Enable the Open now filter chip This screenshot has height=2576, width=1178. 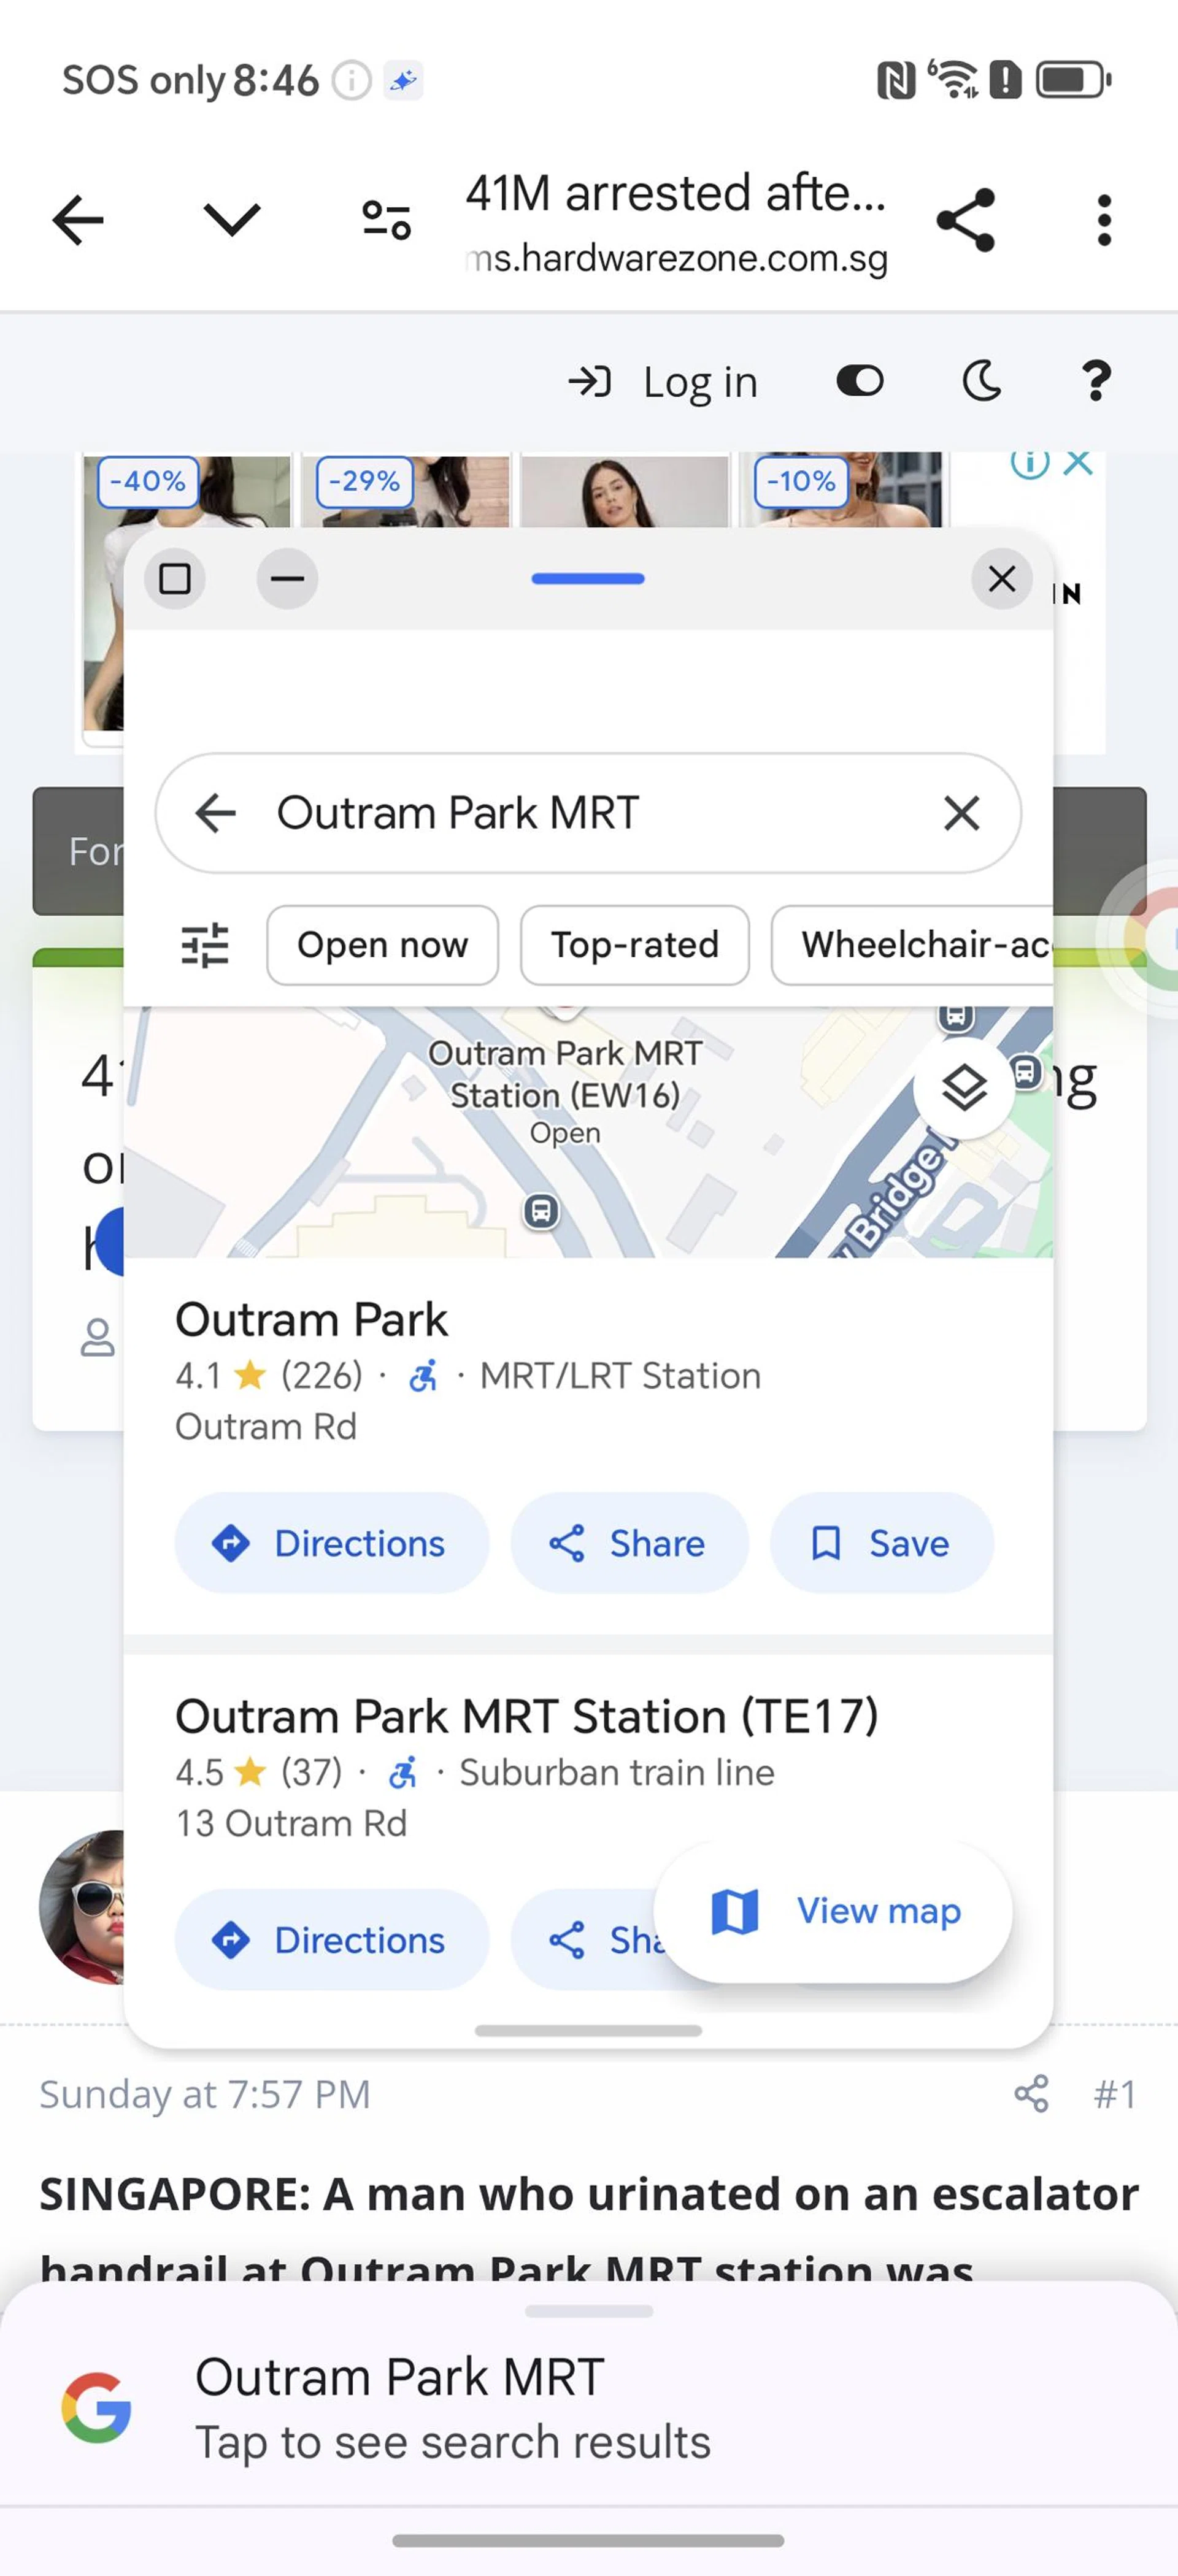coord(382,945)
